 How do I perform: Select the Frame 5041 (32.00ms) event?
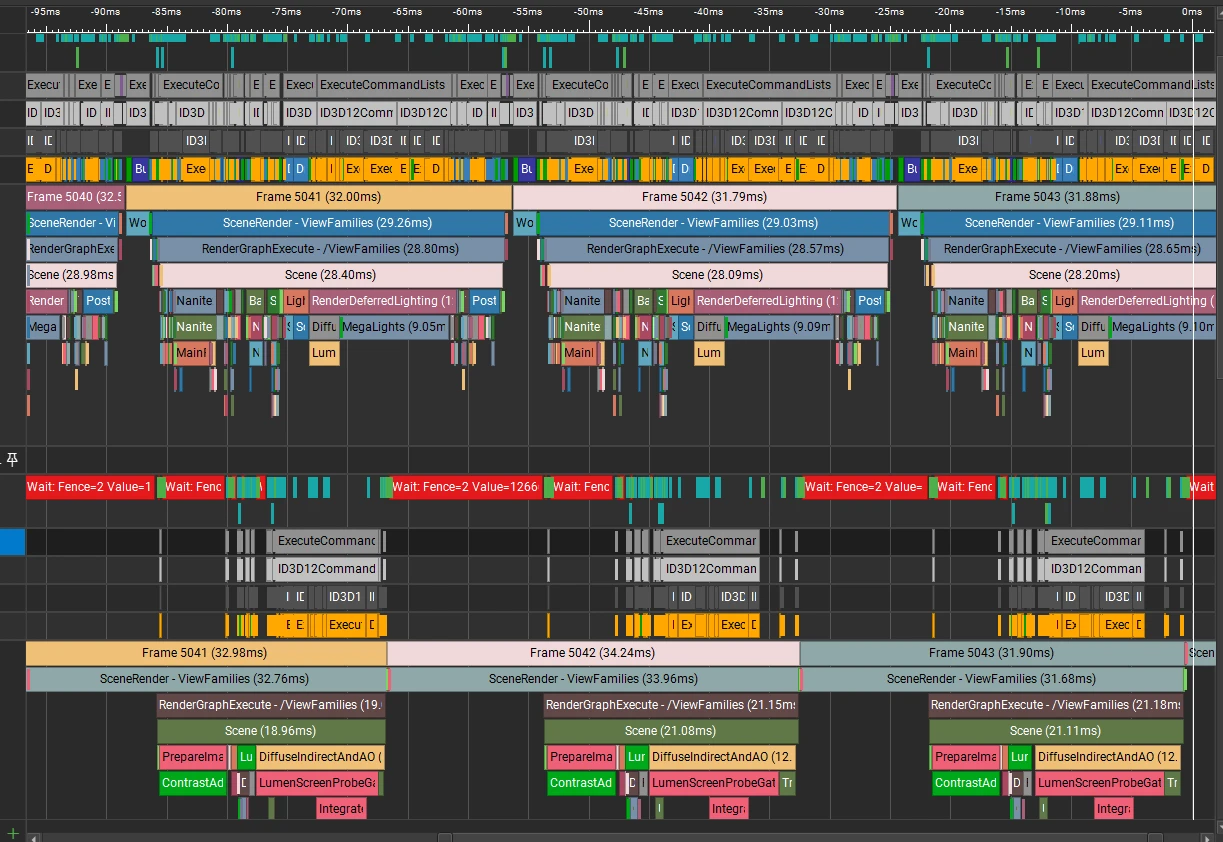click(x=319, y=197)
